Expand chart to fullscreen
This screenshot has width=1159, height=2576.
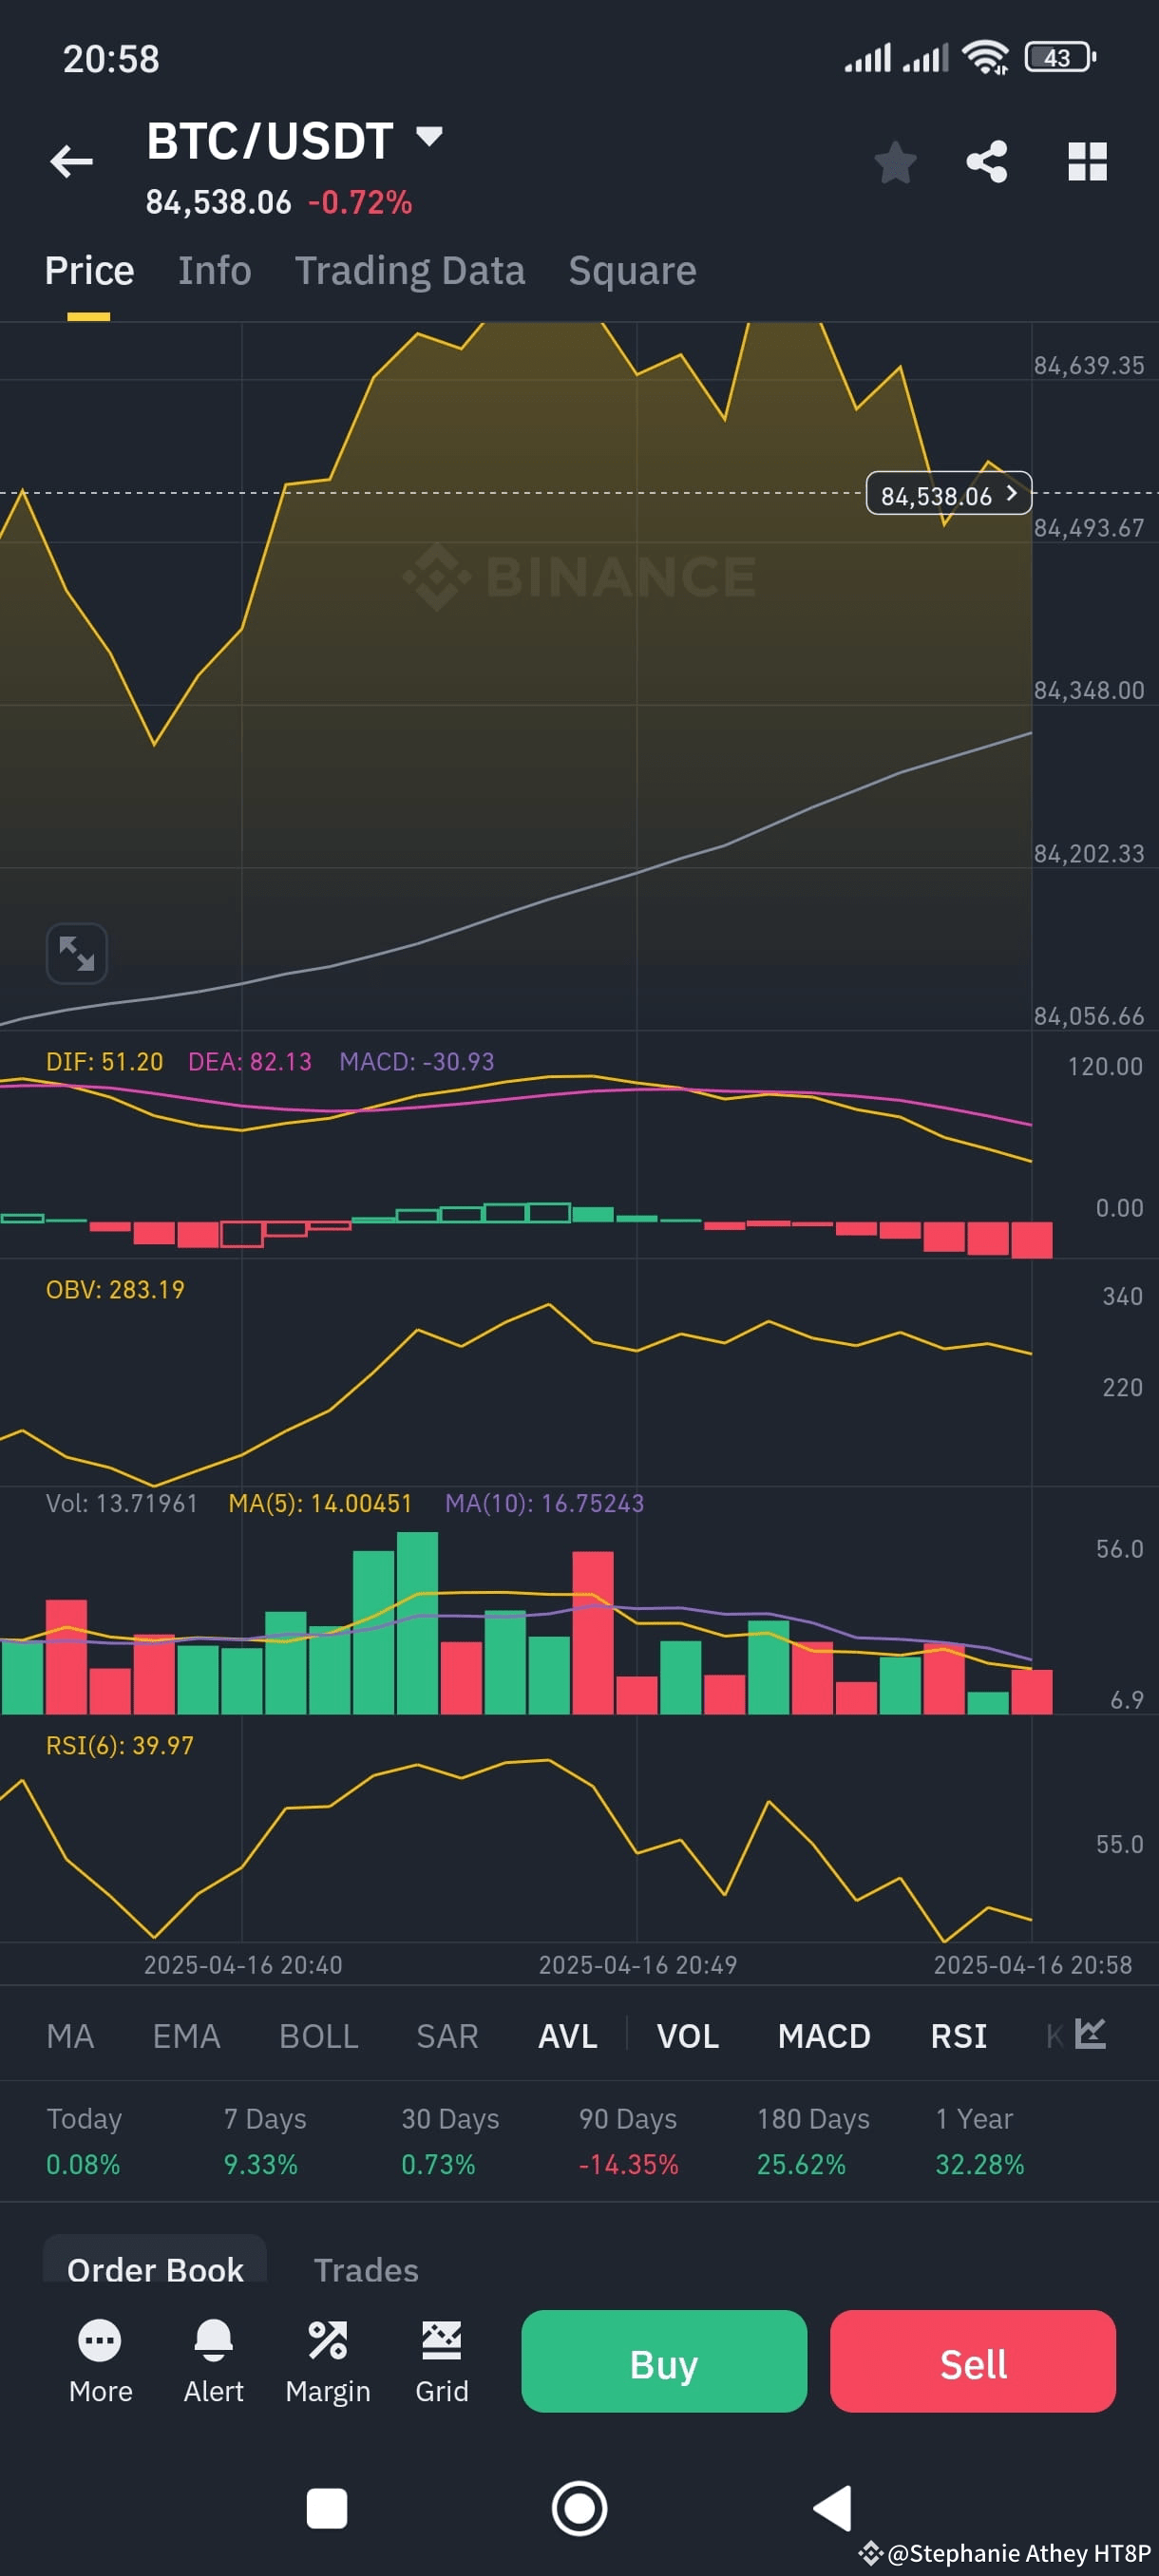point(77,954)
